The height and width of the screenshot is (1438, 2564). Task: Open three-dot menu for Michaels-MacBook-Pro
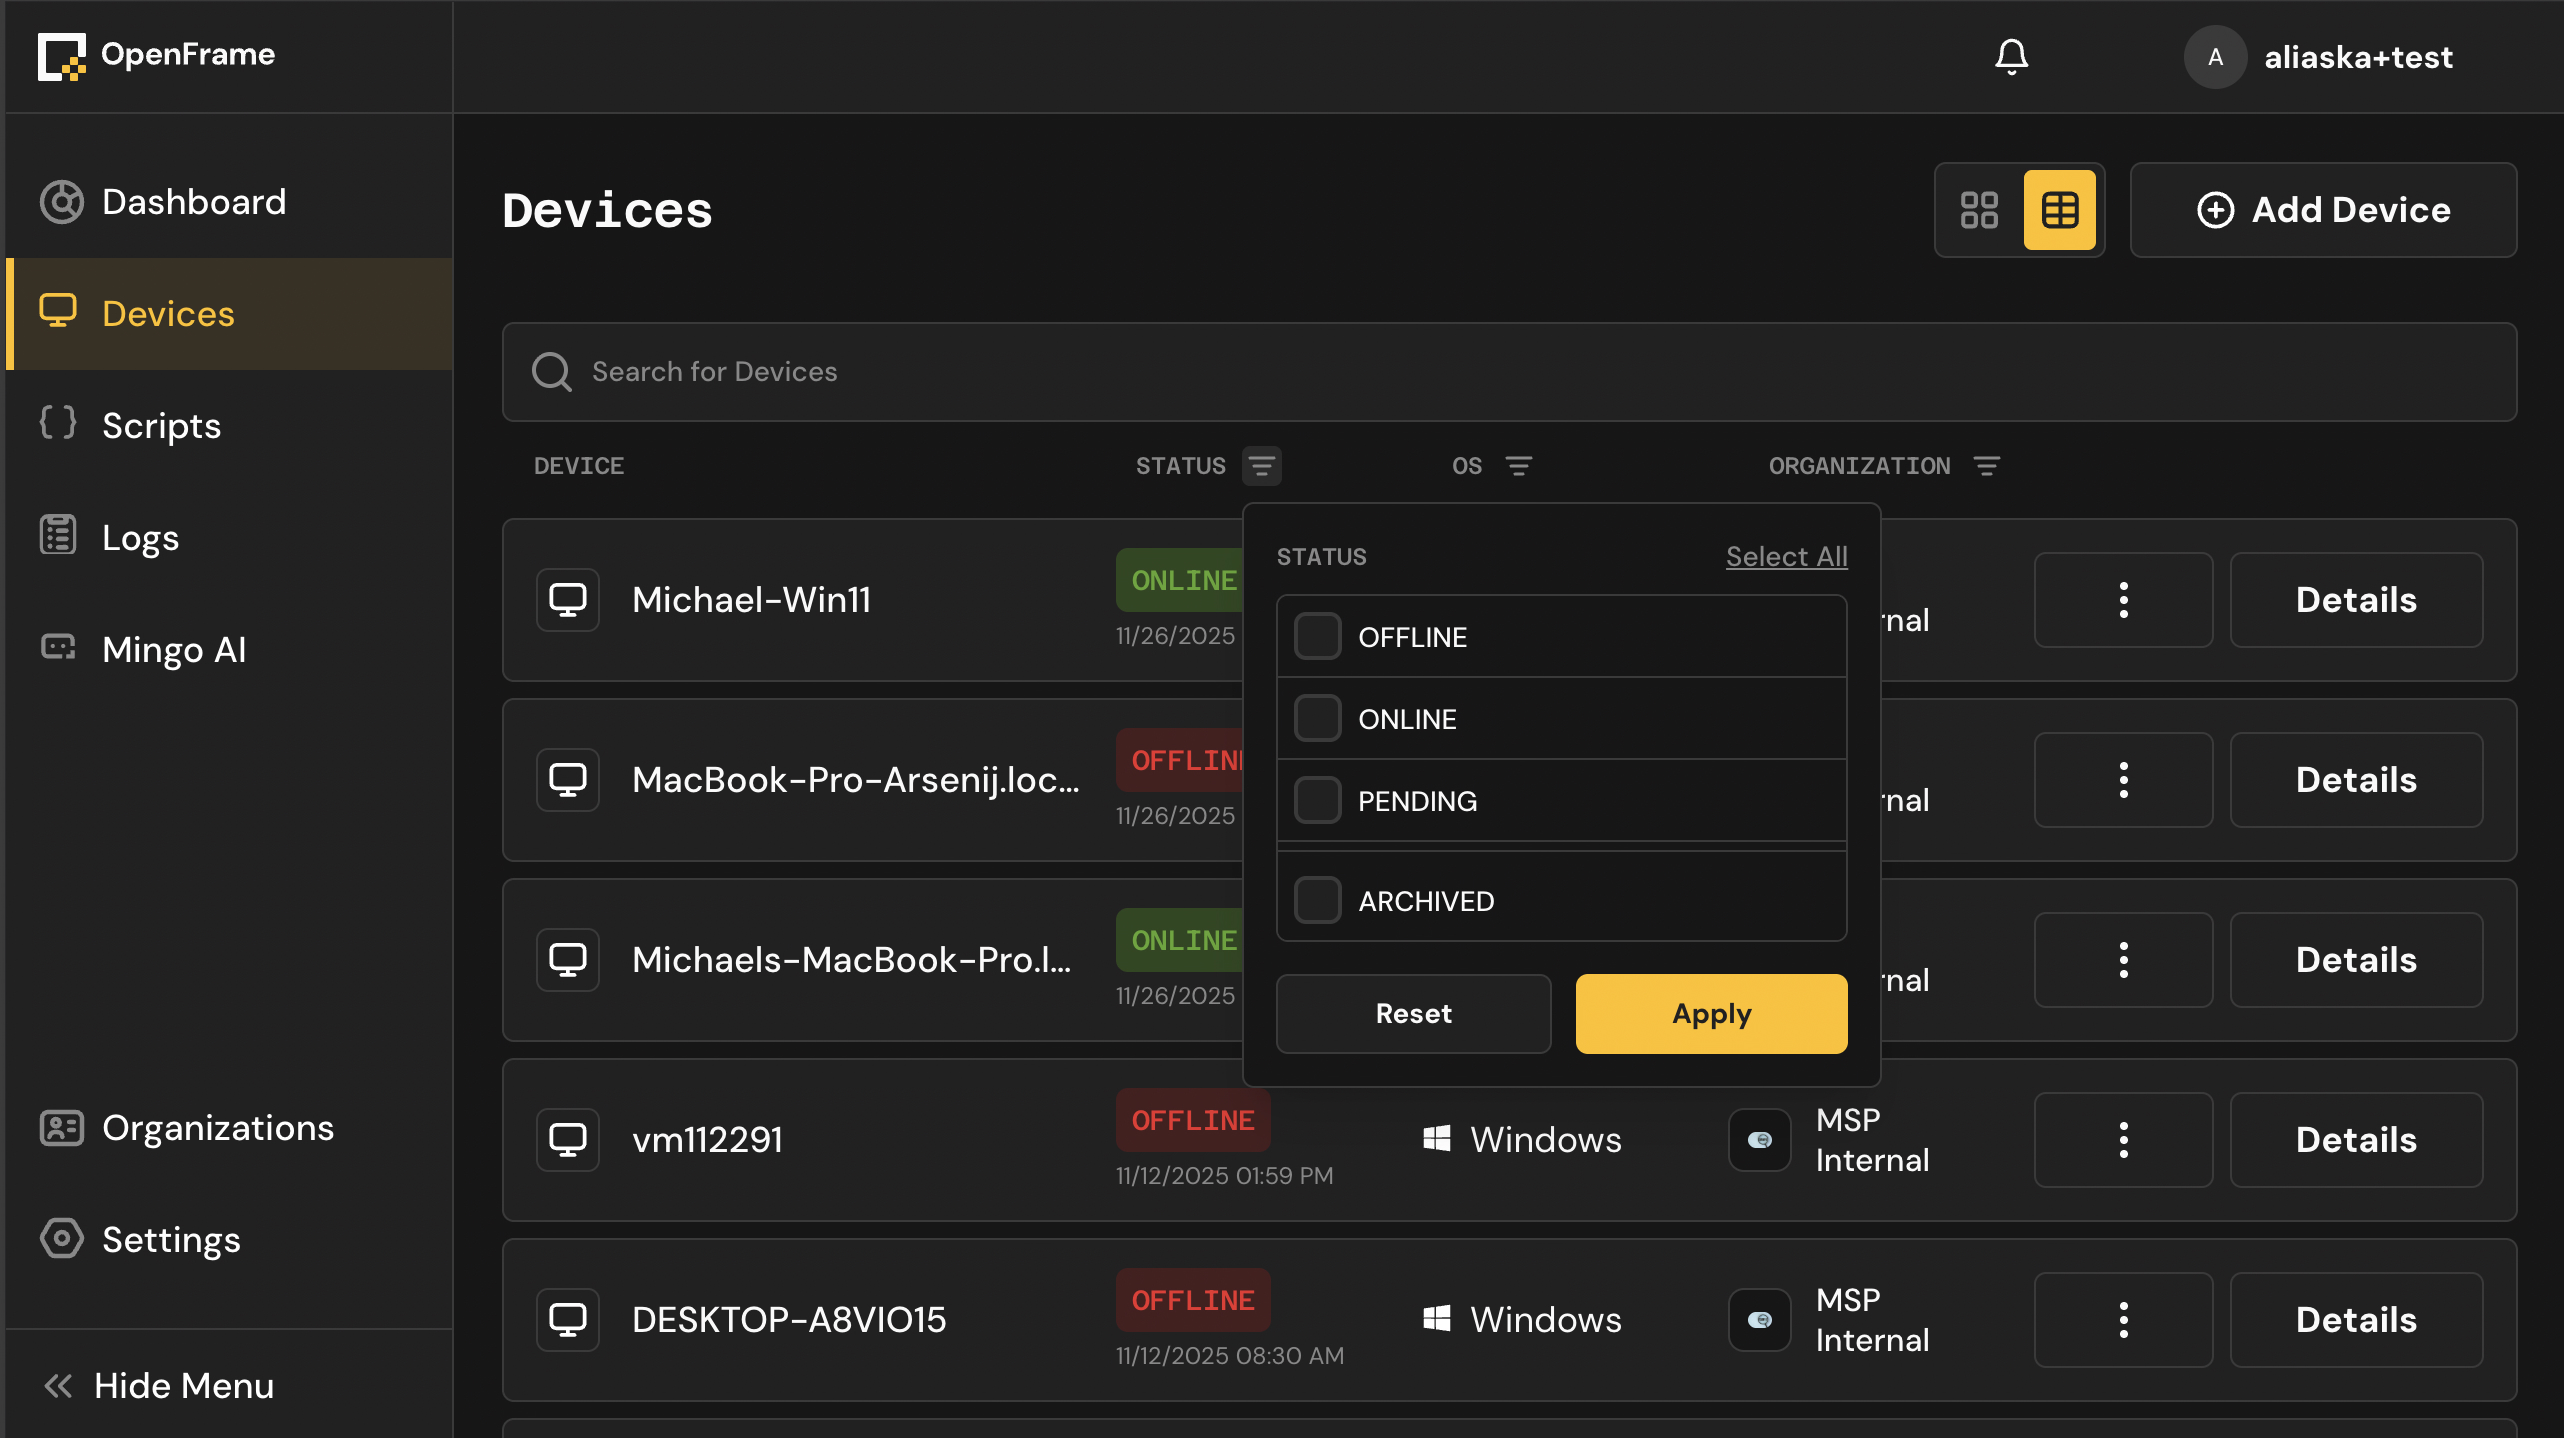click(x=2123, y=960)
